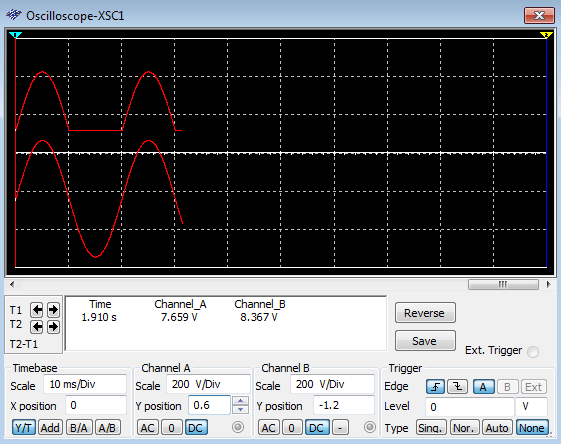Select A/B display mode
Viewport: 561px width, 444px height.
point(107,428)
